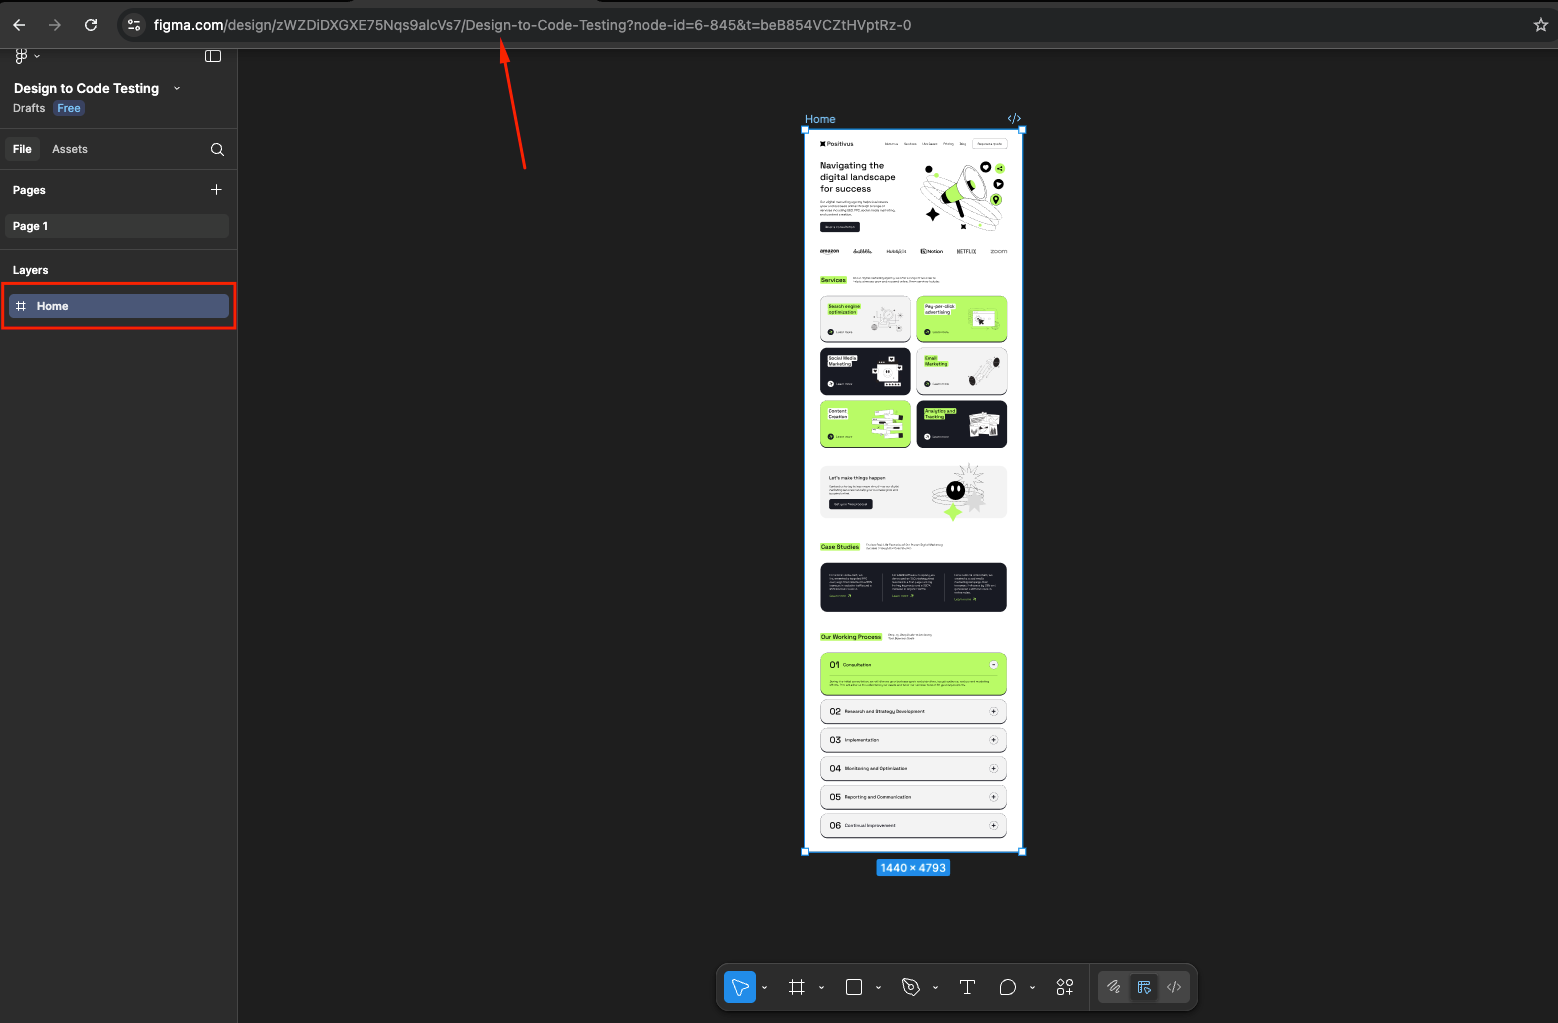Select the Frame tool in the toolbar
Viewport: 1558px width, 1023px height.
point(797,987)
